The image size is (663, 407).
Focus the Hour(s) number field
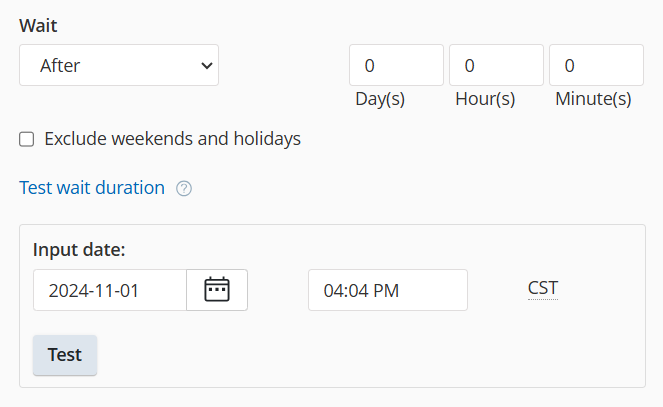click(496, 66)
